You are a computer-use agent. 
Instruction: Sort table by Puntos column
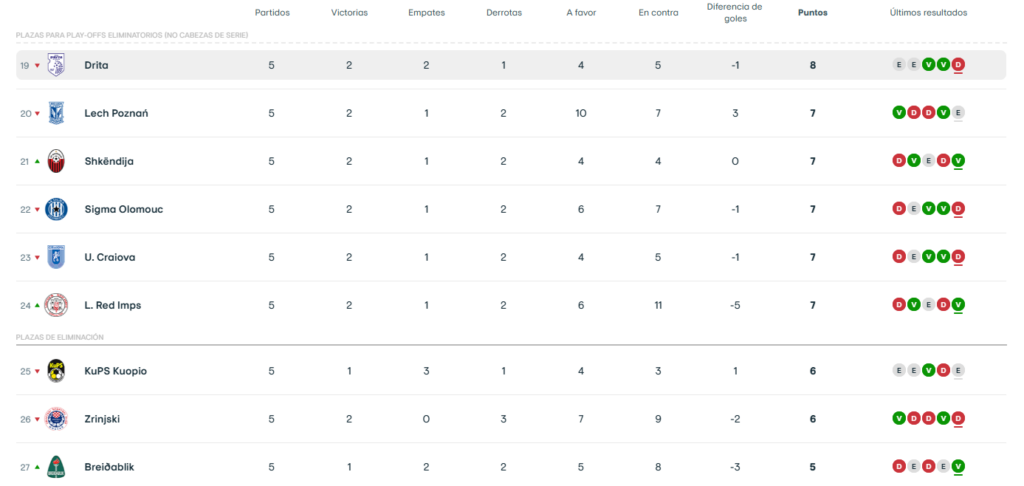tap(812, 13)
